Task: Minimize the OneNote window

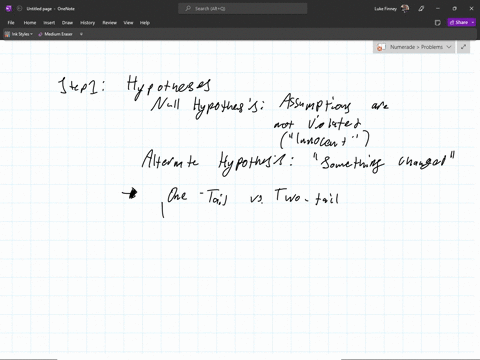Action: tap(438, 9)
